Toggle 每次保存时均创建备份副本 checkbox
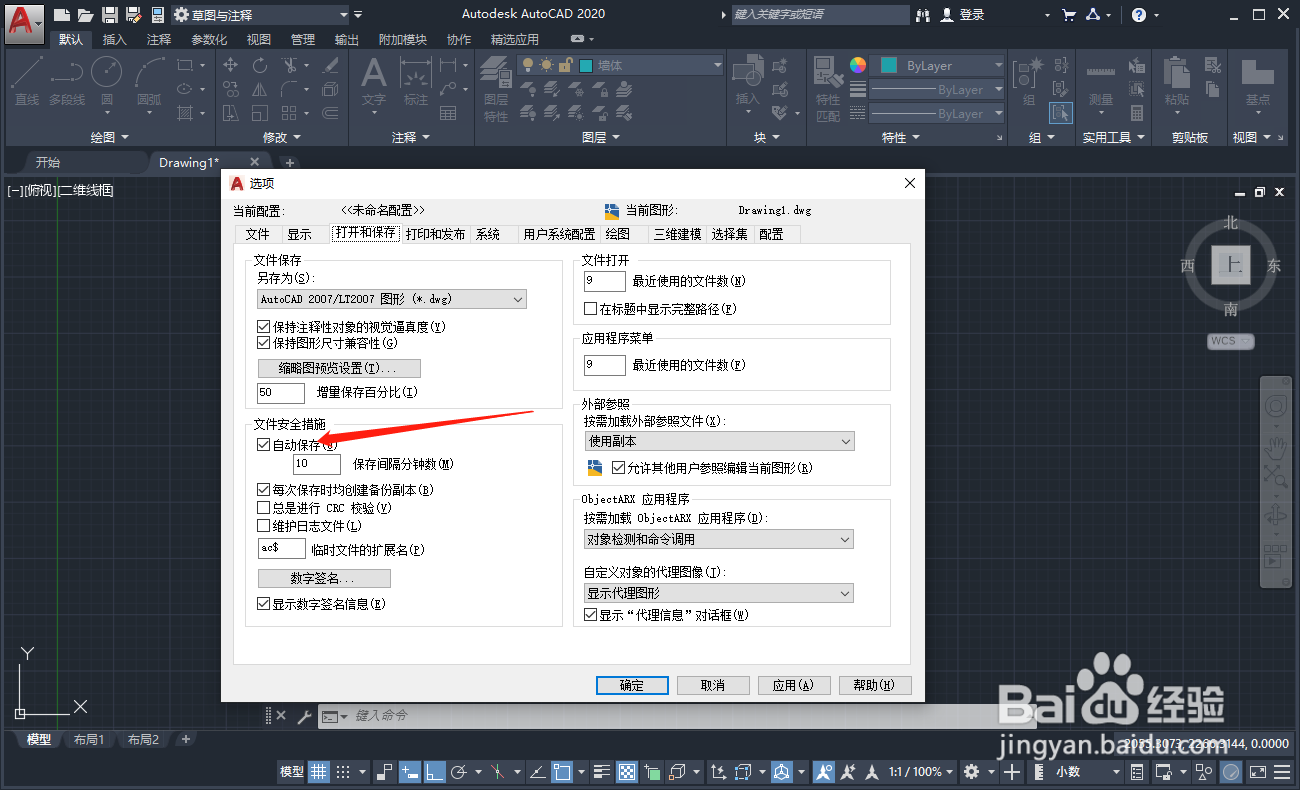The height and width of the screenshot is (790, 1300). click(264, 490)
